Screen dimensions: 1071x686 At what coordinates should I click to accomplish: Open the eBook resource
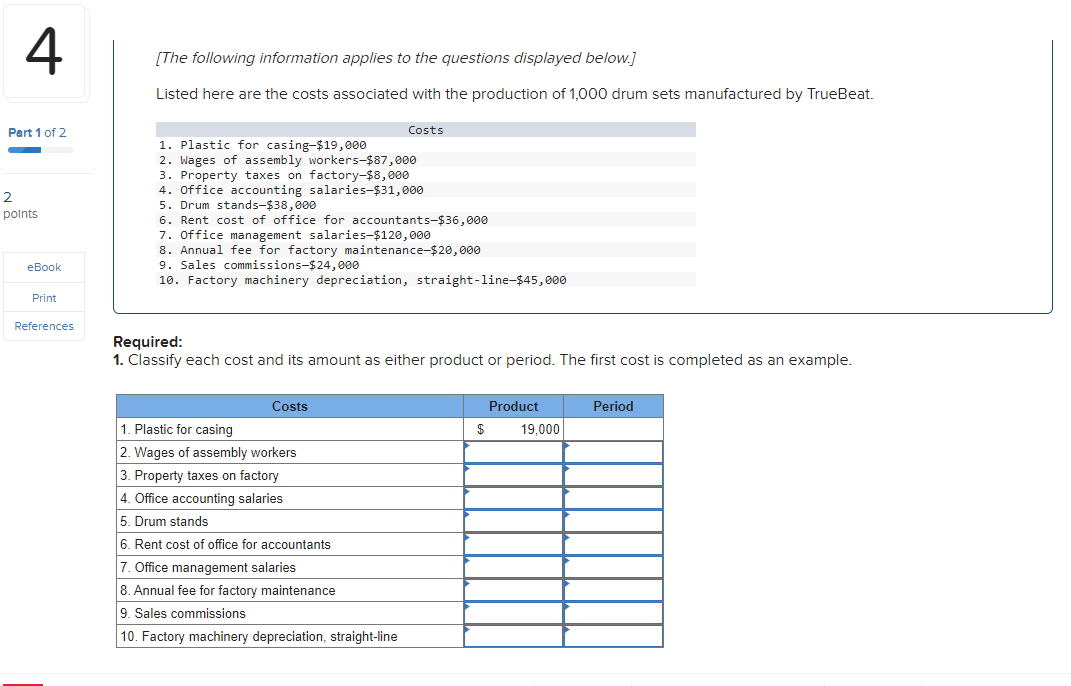[43, 267]
